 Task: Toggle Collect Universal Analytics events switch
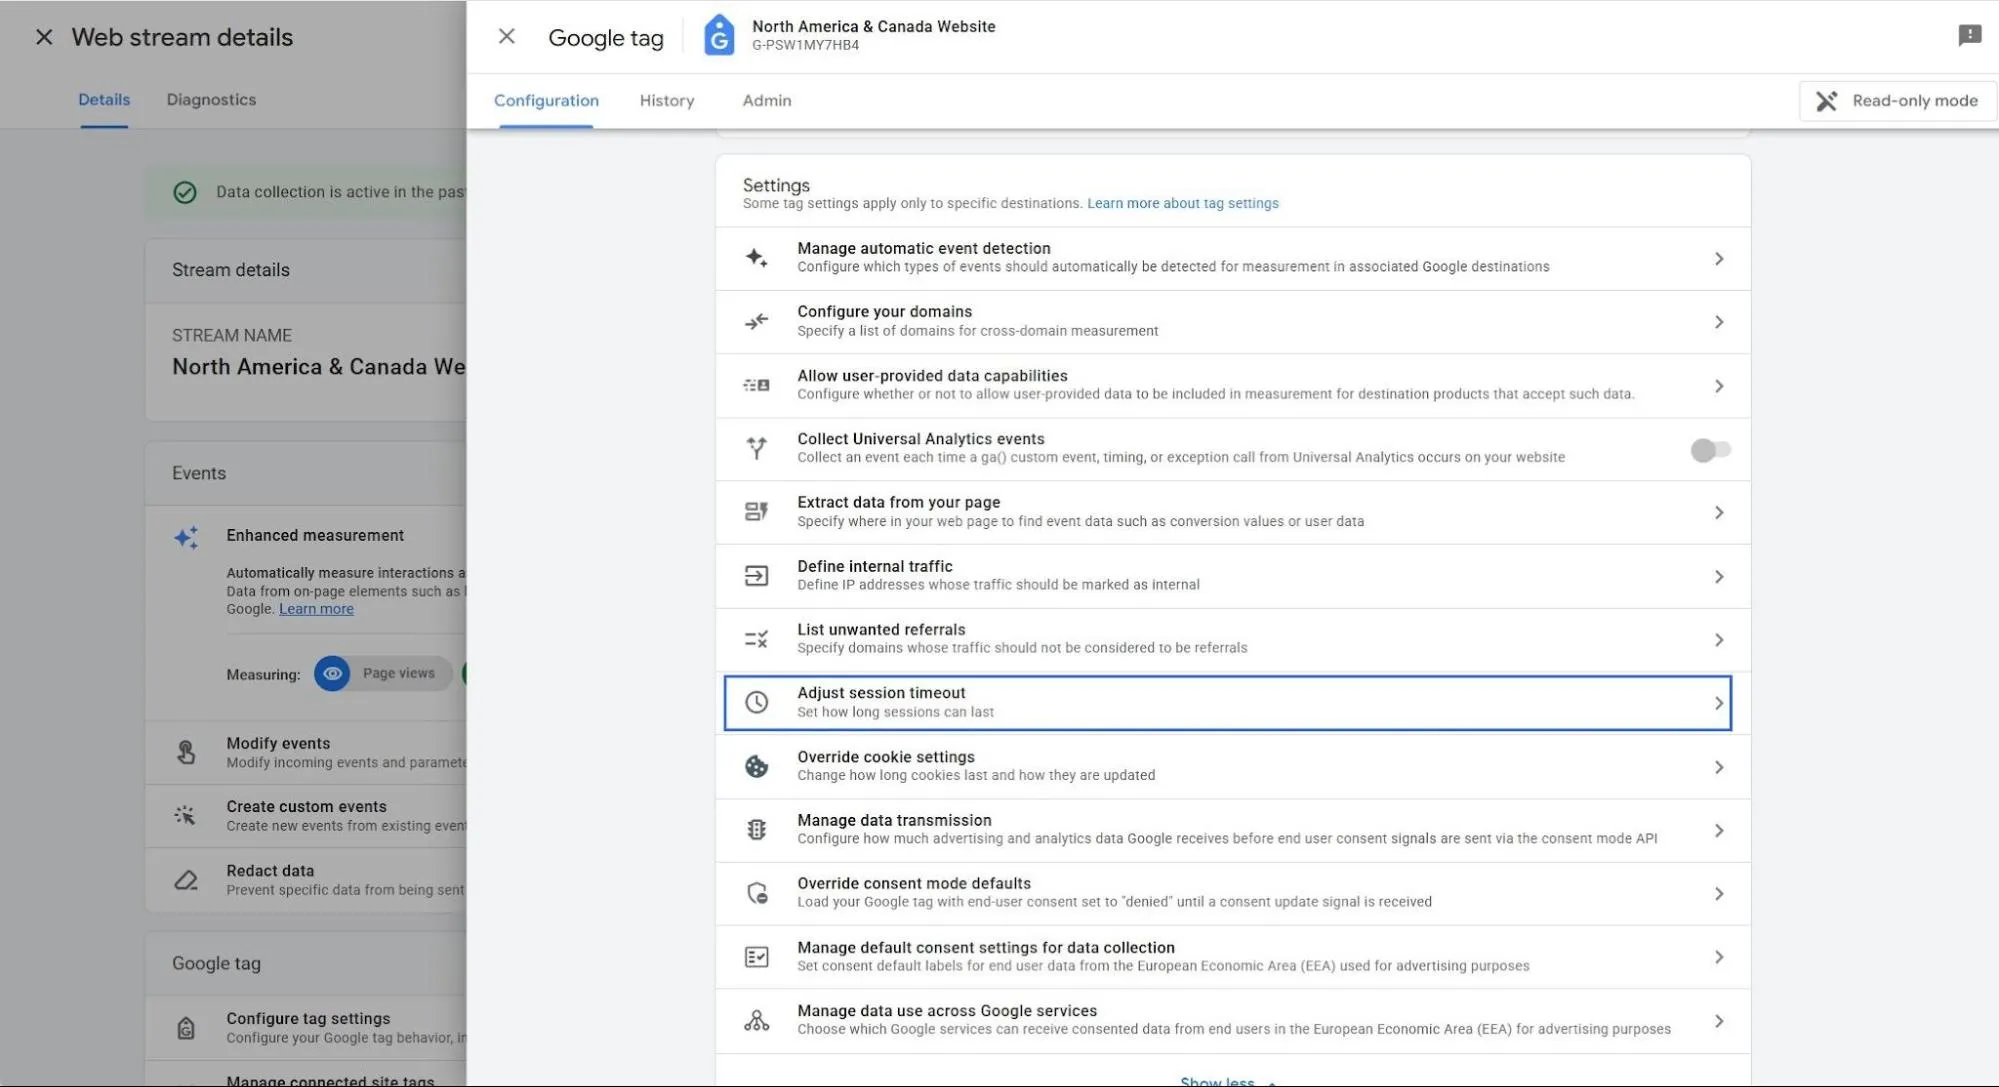[x=1711, y=450]
